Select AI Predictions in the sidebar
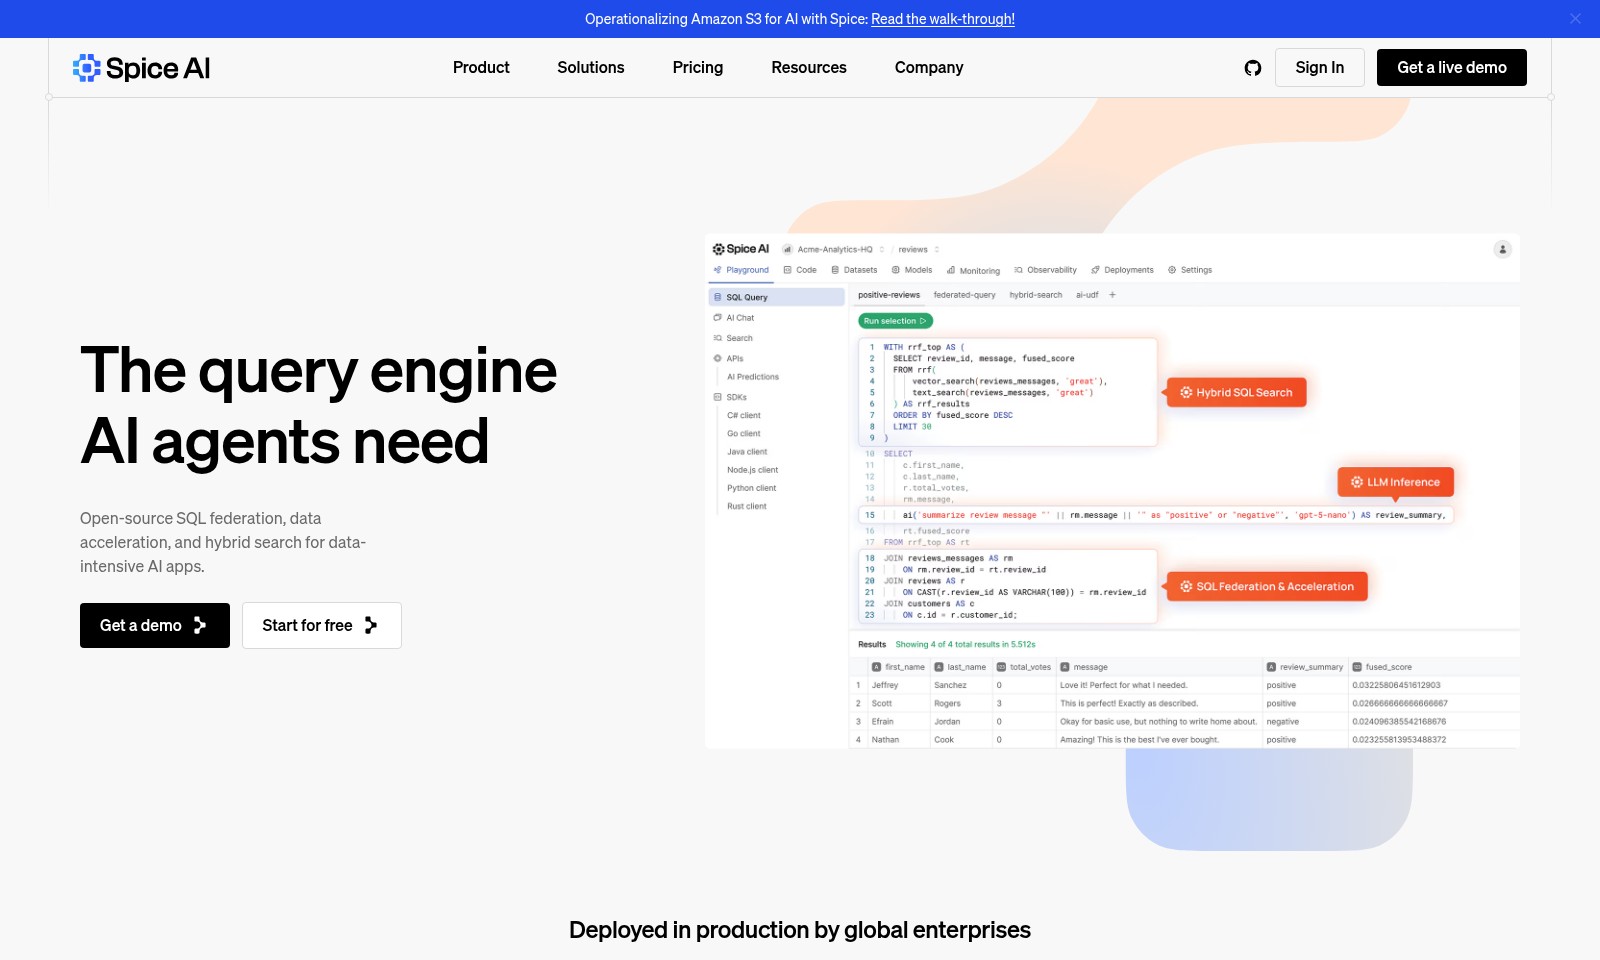Image resolution: width=1600 pixels, height=960 pixels. pyautogui.click(x=753, y=377)
